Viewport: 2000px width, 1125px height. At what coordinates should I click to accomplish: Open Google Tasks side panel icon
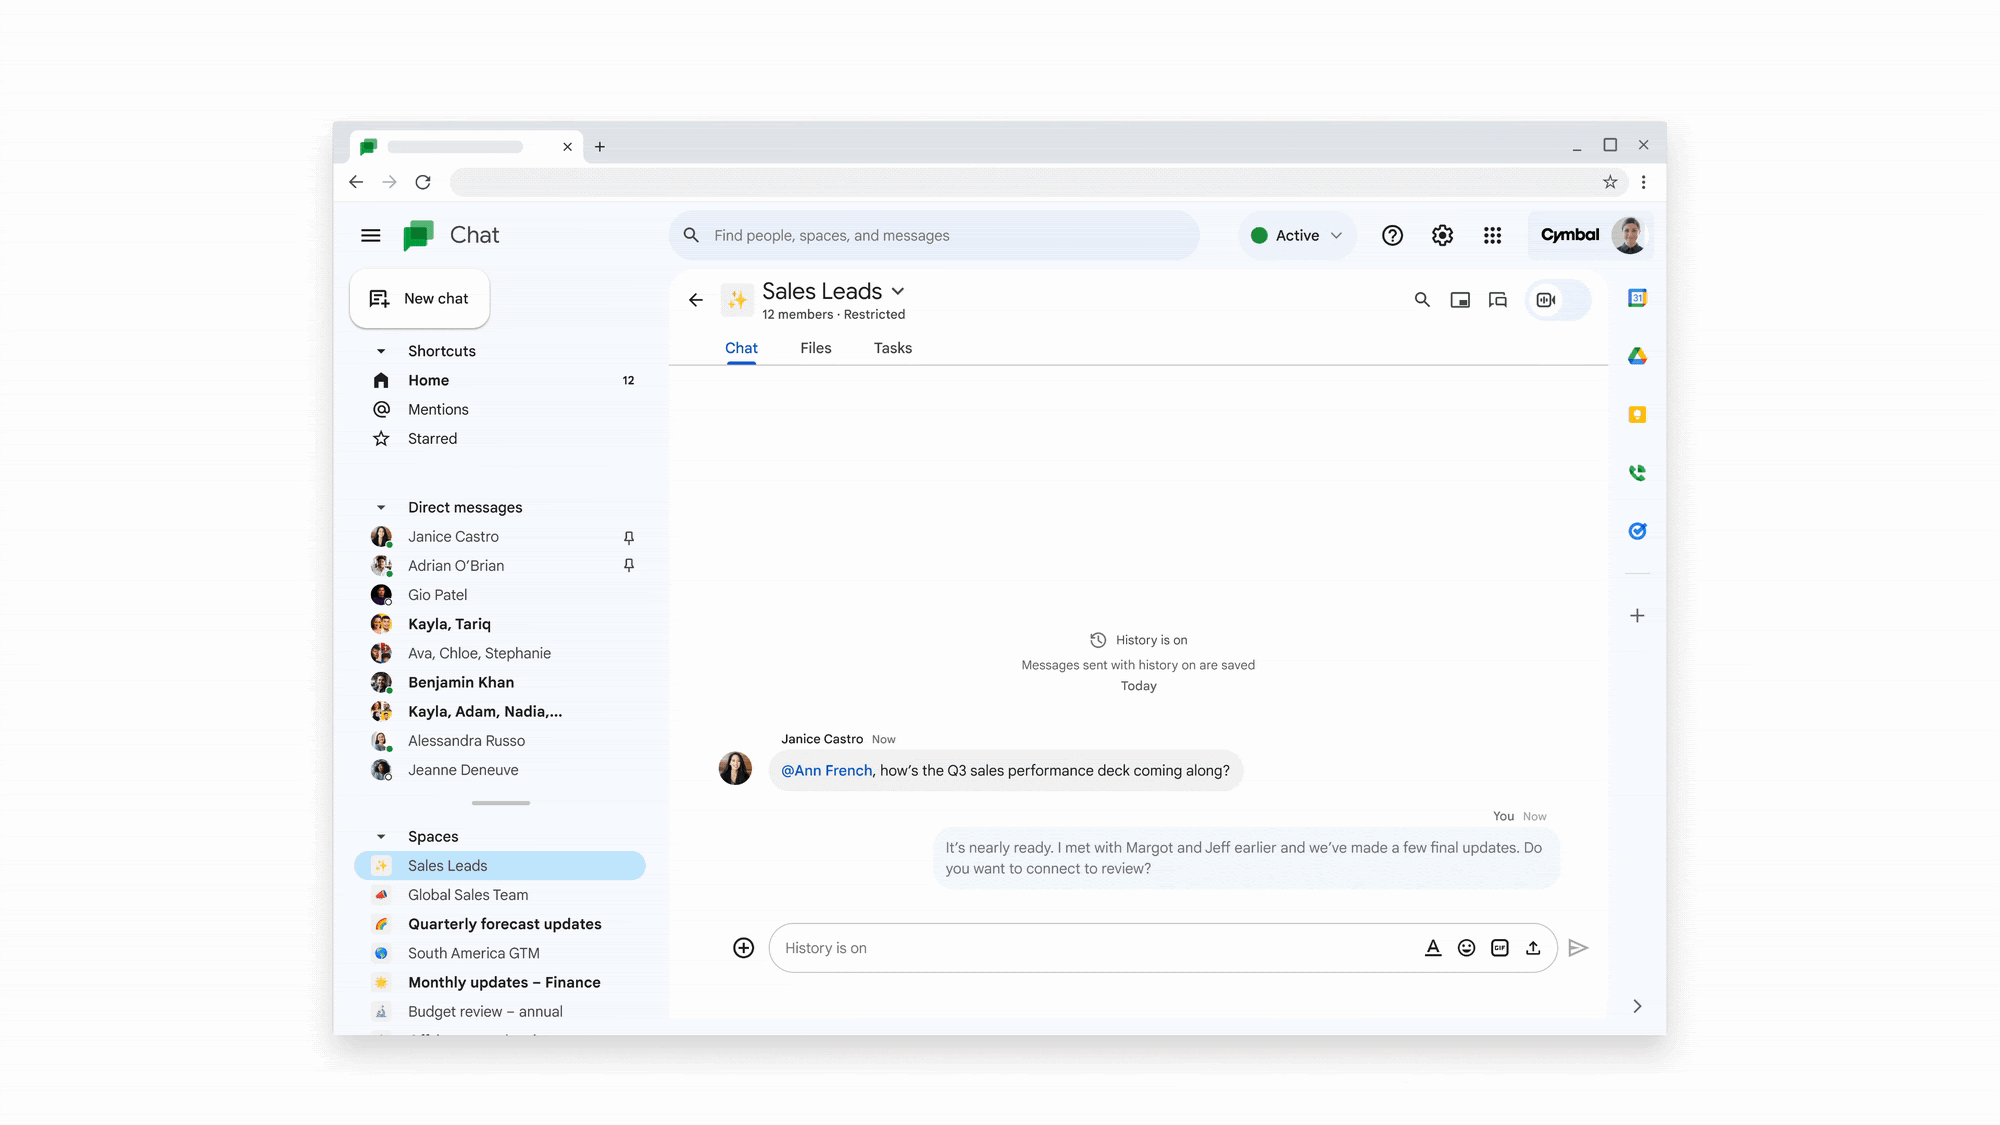click(x=1637, y=531)
